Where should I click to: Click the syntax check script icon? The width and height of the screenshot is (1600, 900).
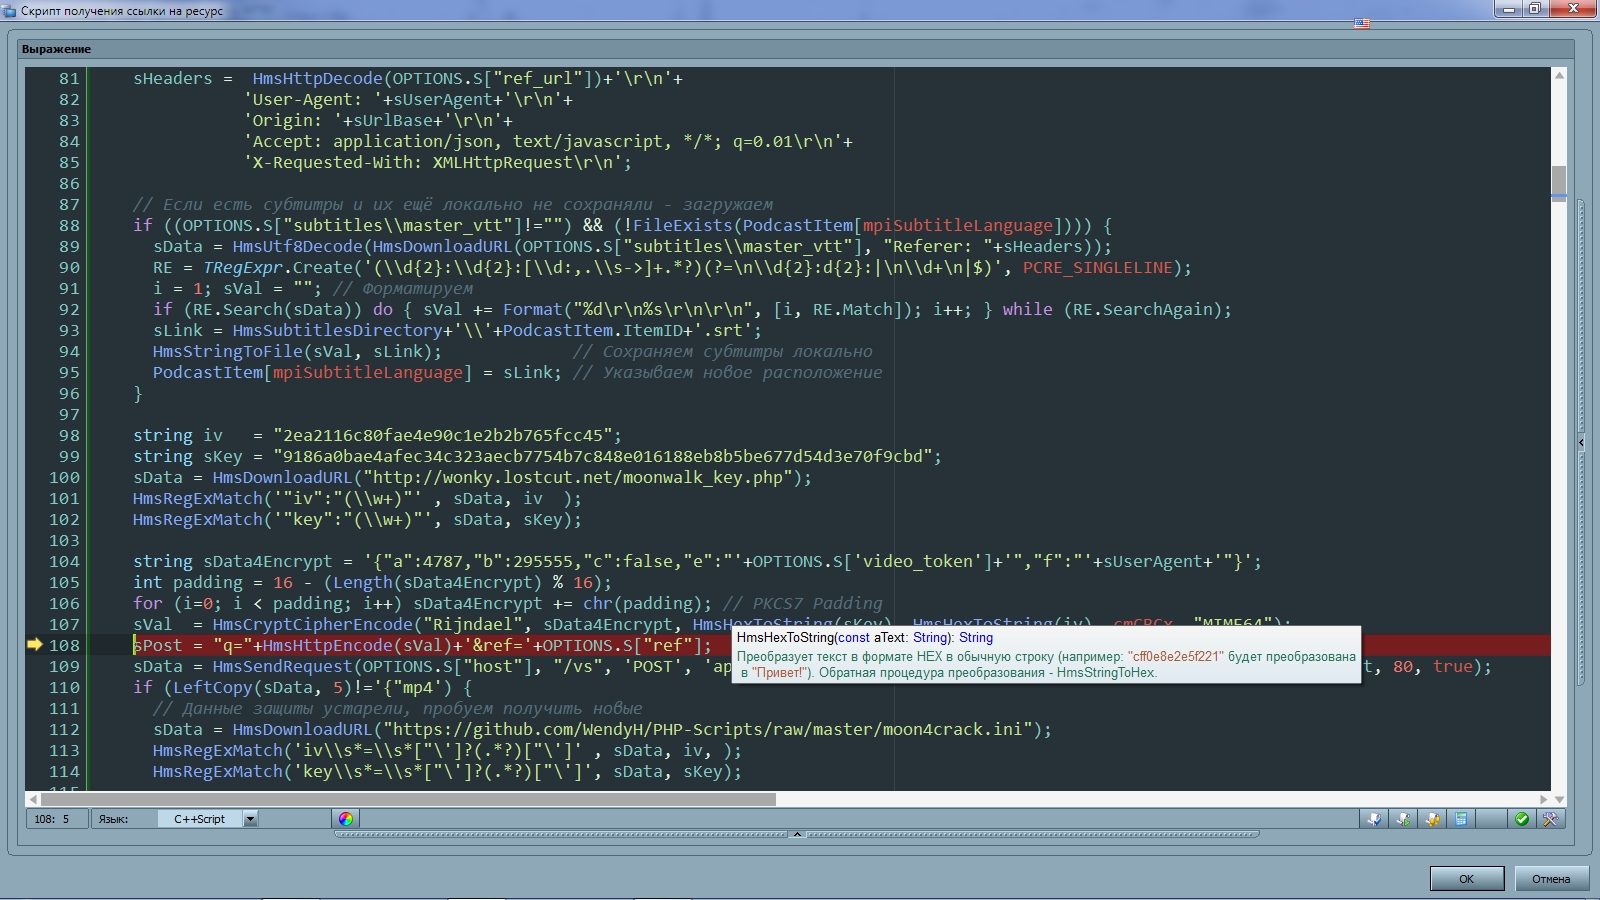[x=1375, y=819]
